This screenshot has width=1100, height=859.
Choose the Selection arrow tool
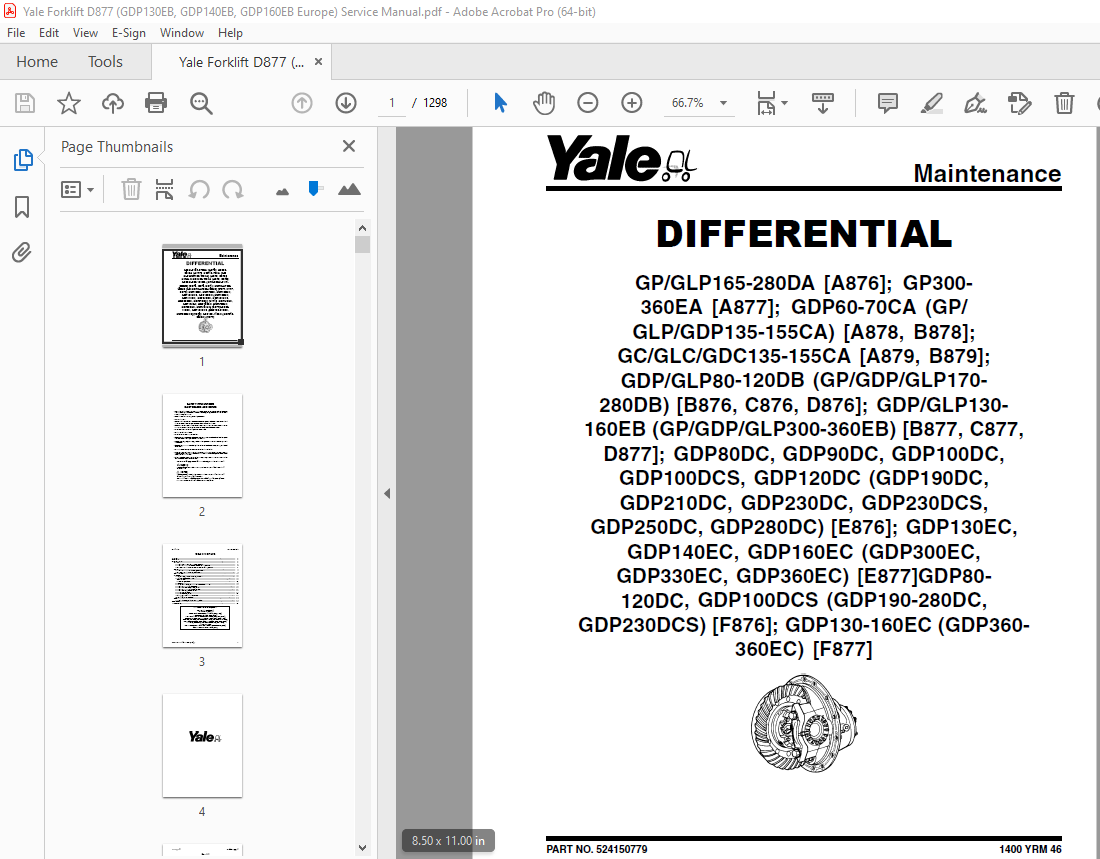point(500,103)
